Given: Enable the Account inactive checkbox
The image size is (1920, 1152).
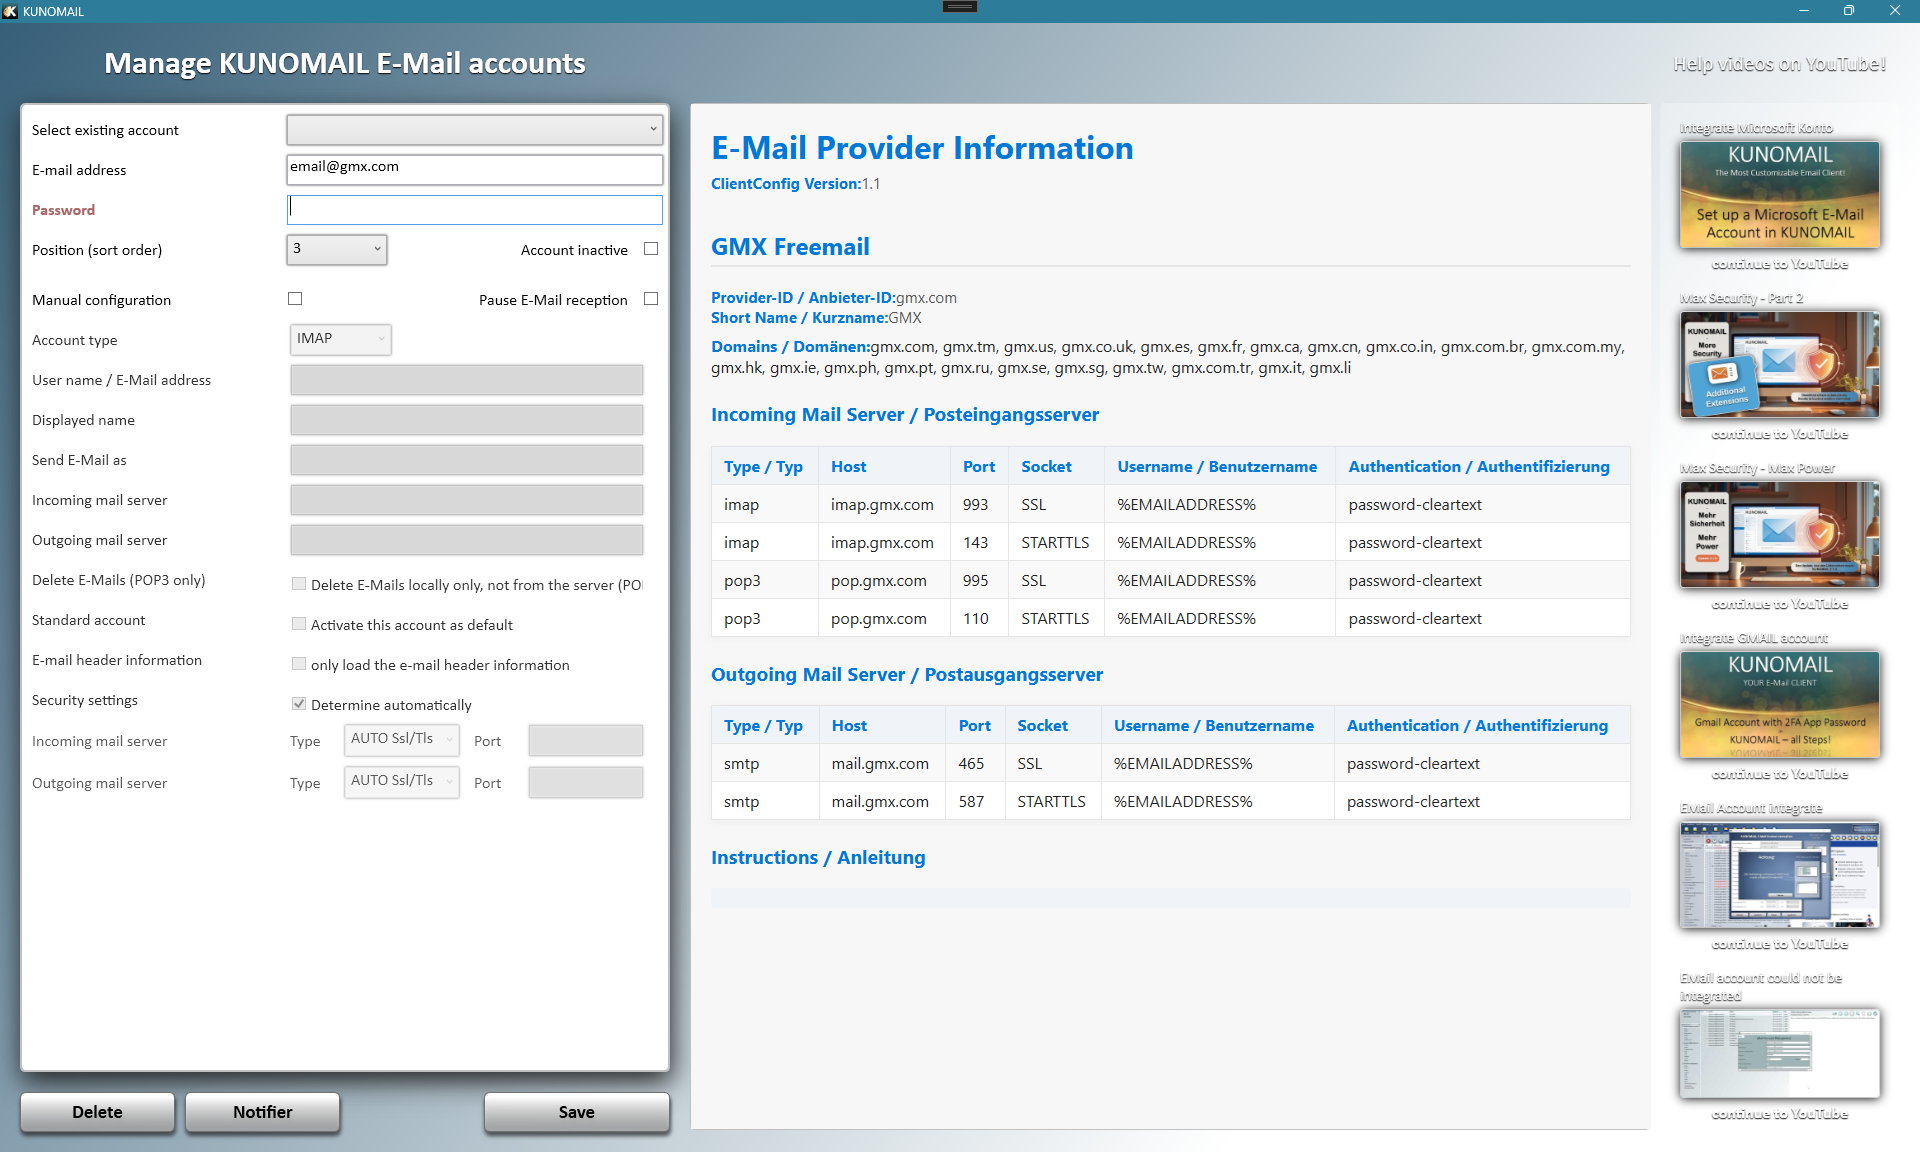Looking at the screenshot, I should click(651, 249).
